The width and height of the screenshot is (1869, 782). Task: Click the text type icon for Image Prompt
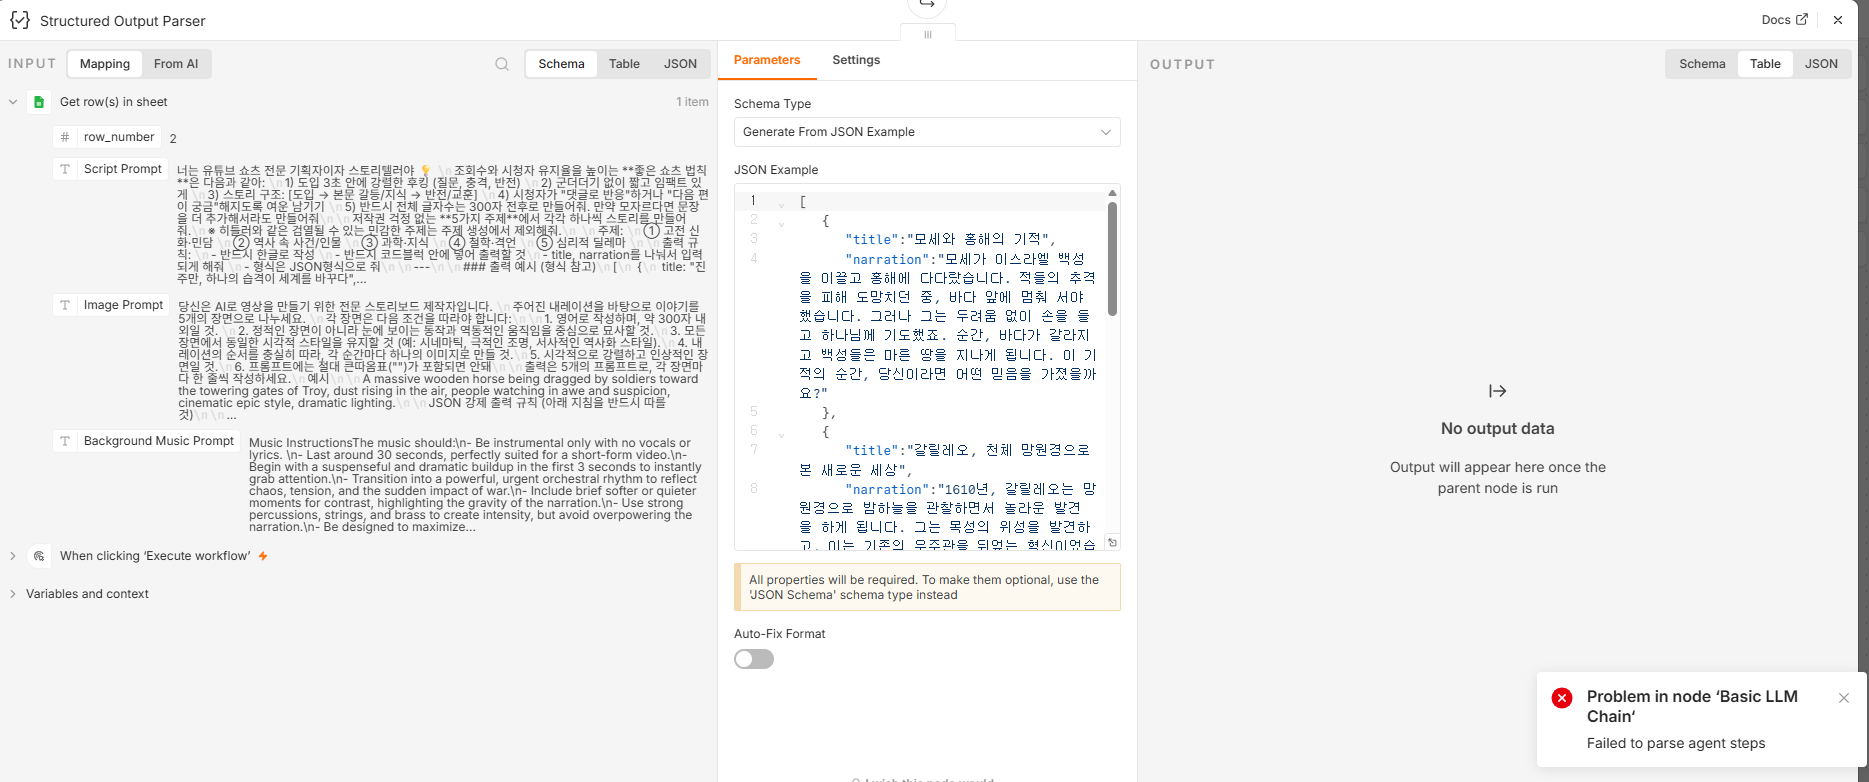tap(65, 305)
